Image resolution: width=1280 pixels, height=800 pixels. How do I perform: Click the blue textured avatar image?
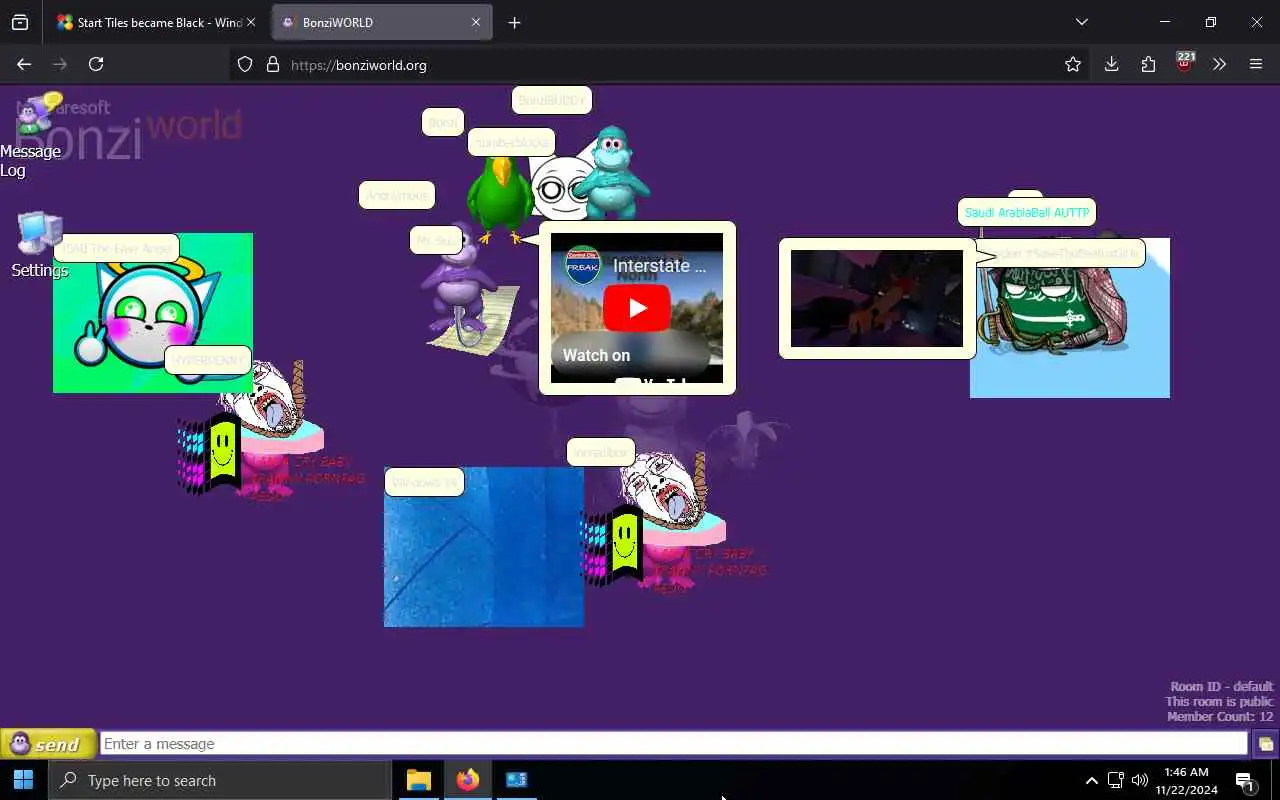pos(484,547)
